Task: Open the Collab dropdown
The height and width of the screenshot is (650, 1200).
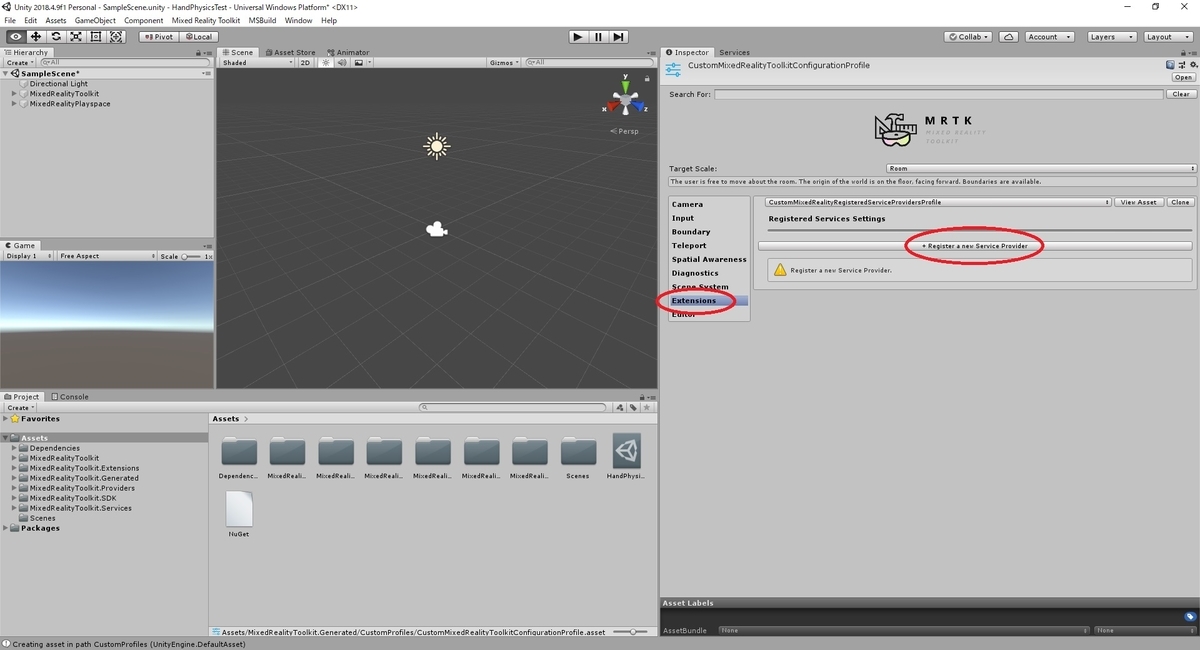Action: pos(969,37)
